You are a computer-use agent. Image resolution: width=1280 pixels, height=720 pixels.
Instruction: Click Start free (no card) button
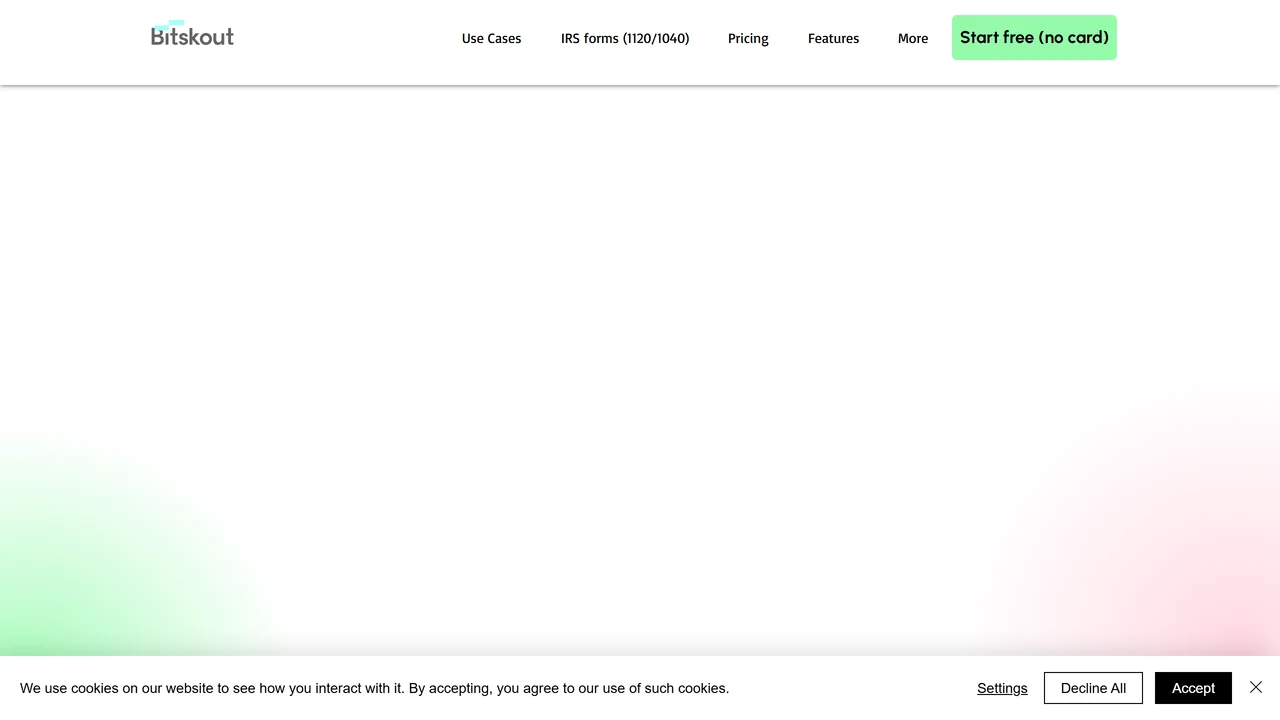1034,37
